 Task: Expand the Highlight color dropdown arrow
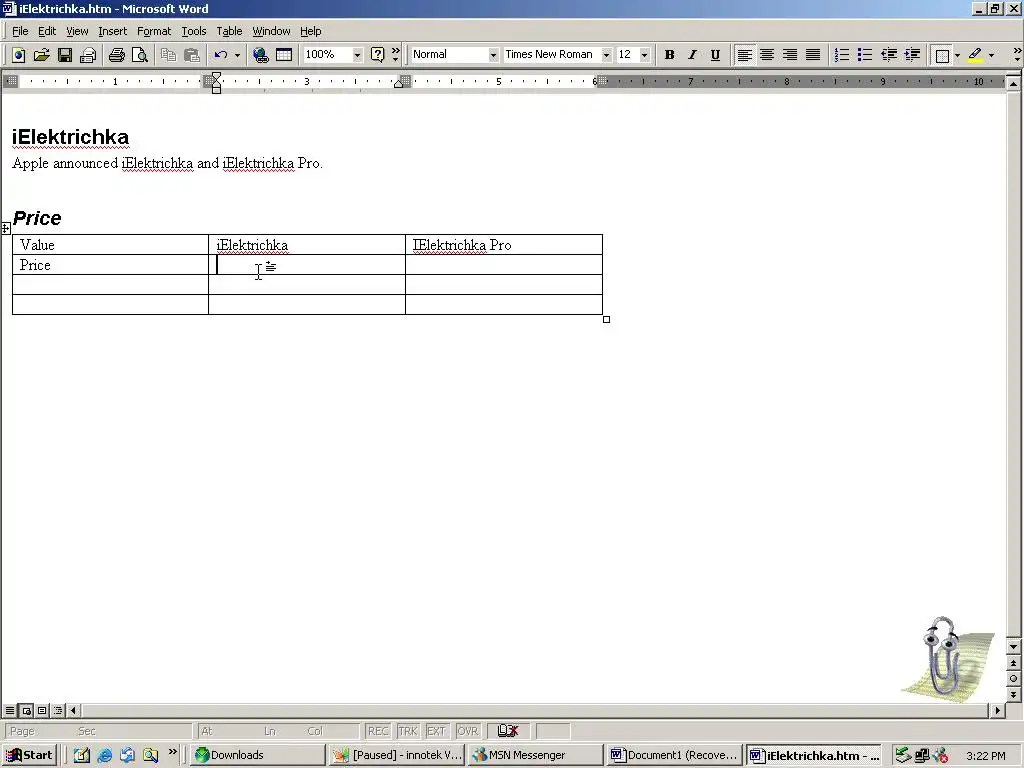pos(991,55)
